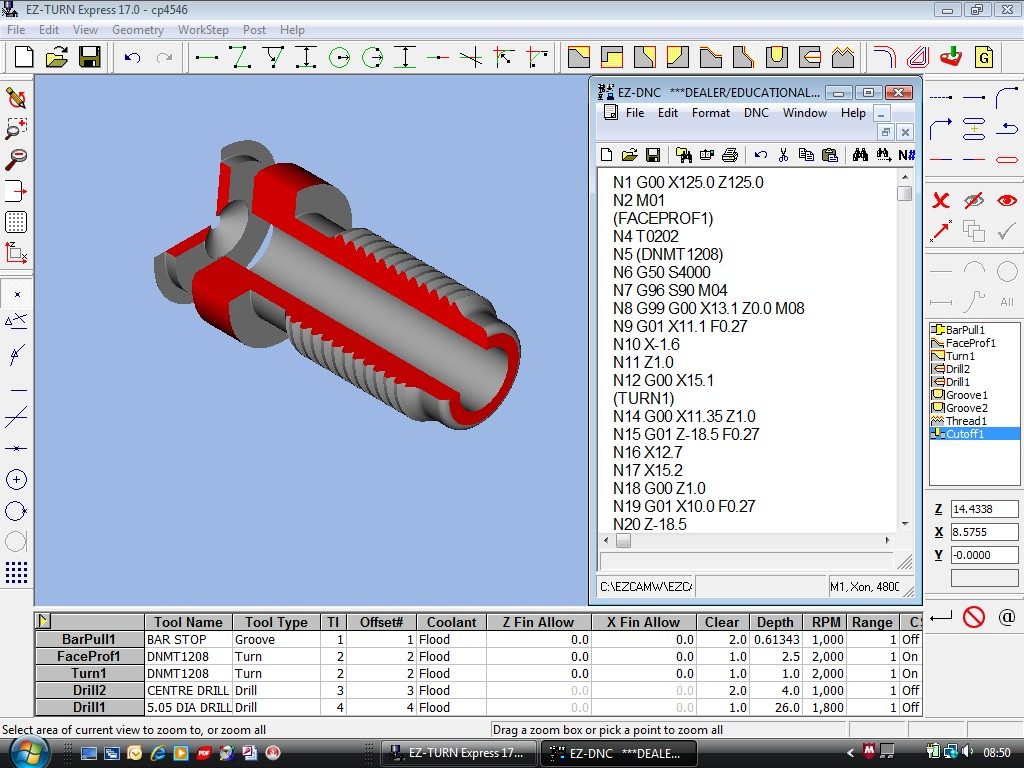Screen dimensions: 1024x768
Task: Click the N# renumber icon in EZ-DNC
Action: click(906, 155)
